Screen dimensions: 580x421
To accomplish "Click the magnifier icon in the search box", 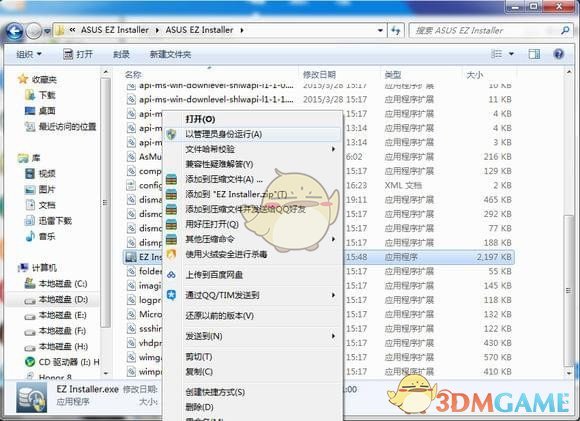I will (x=565, y=30).
